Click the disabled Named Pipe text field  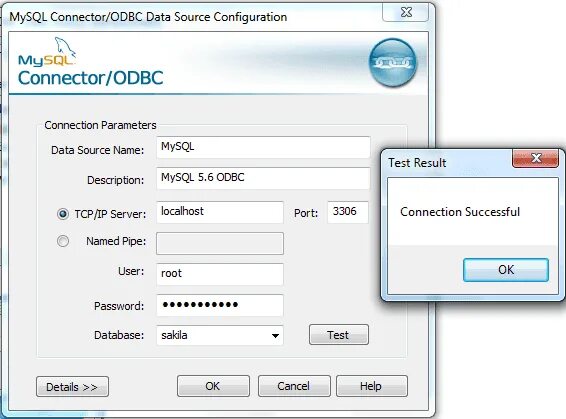[x=220, y=243]
